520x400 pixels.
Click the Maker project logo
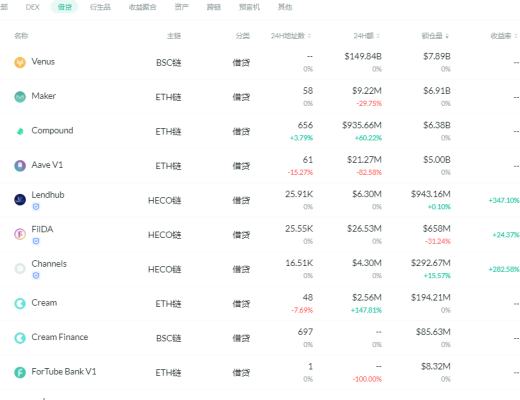20,97
